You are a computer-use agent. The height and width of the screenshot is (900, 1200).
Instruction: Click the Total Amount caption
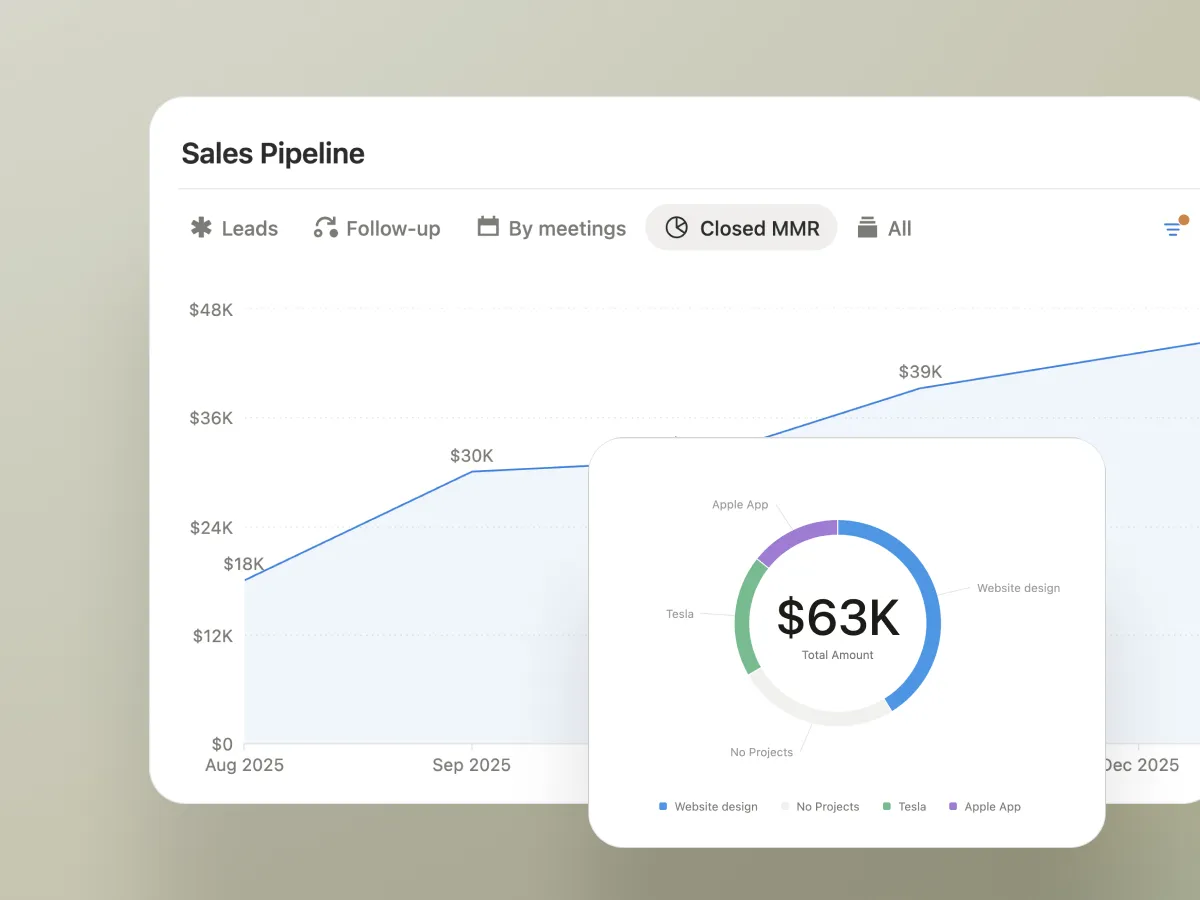838,655
